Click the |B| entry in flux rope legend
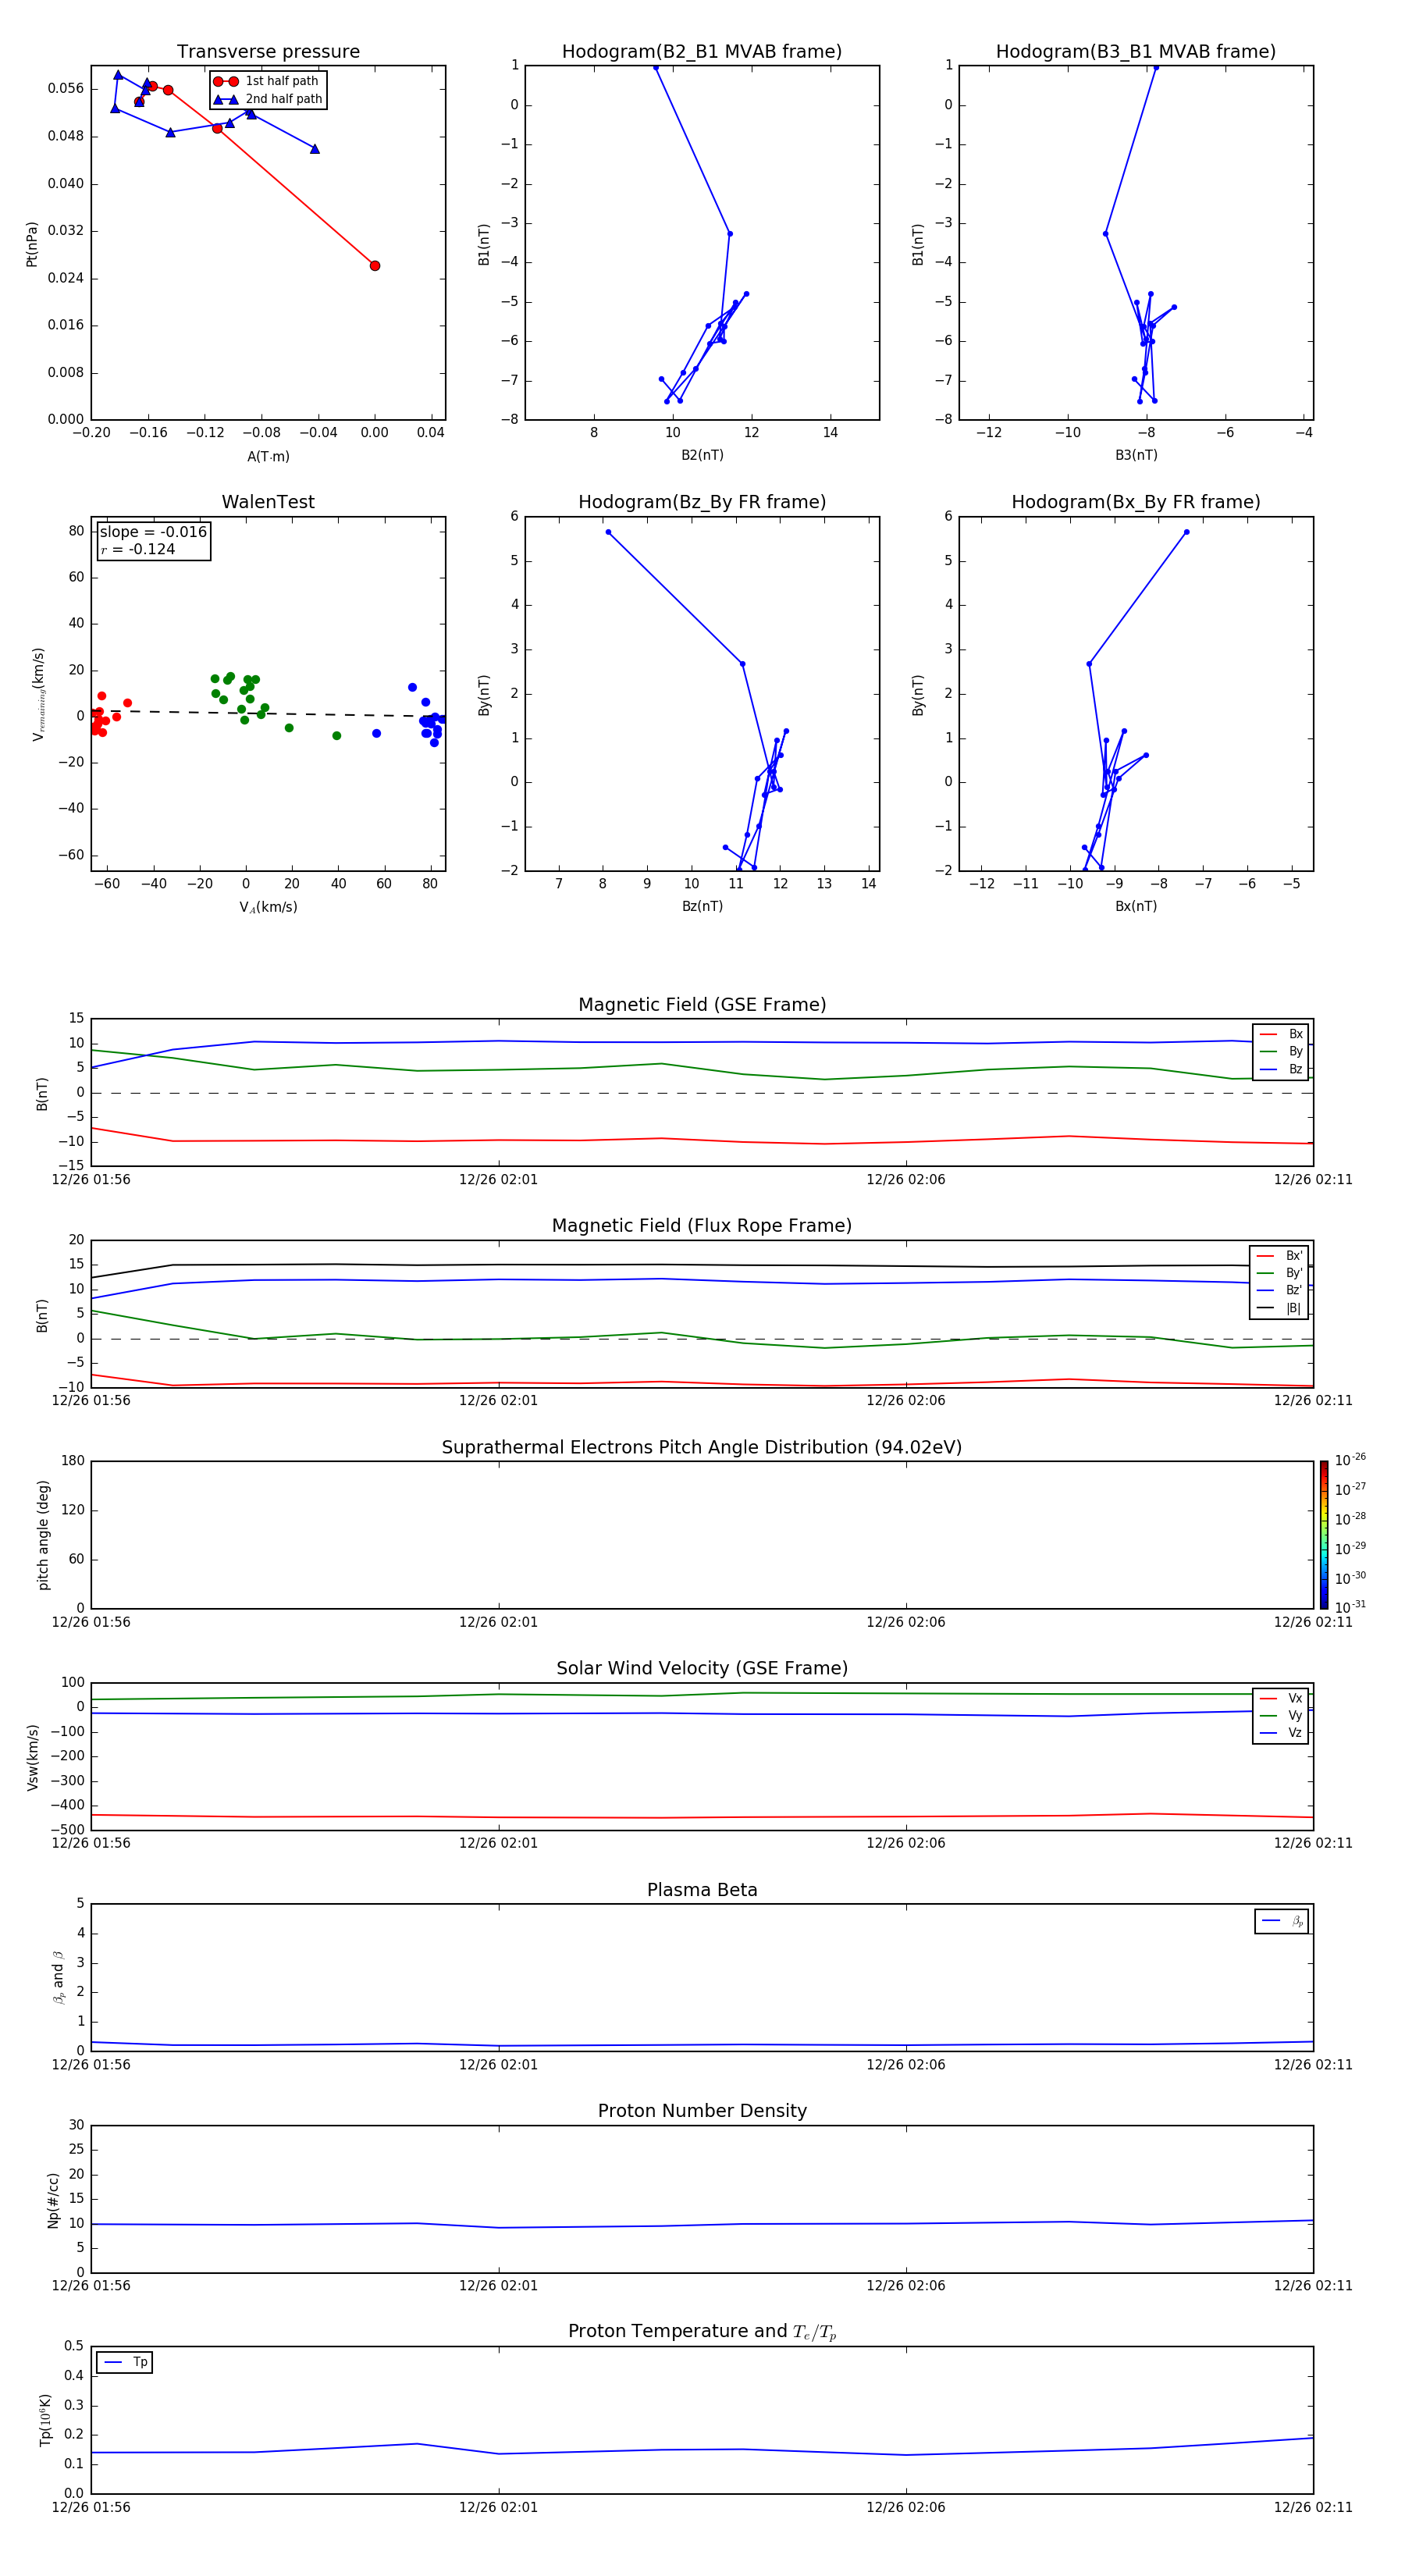Screen dimensions: 1405x2576 point(1280,1308)
